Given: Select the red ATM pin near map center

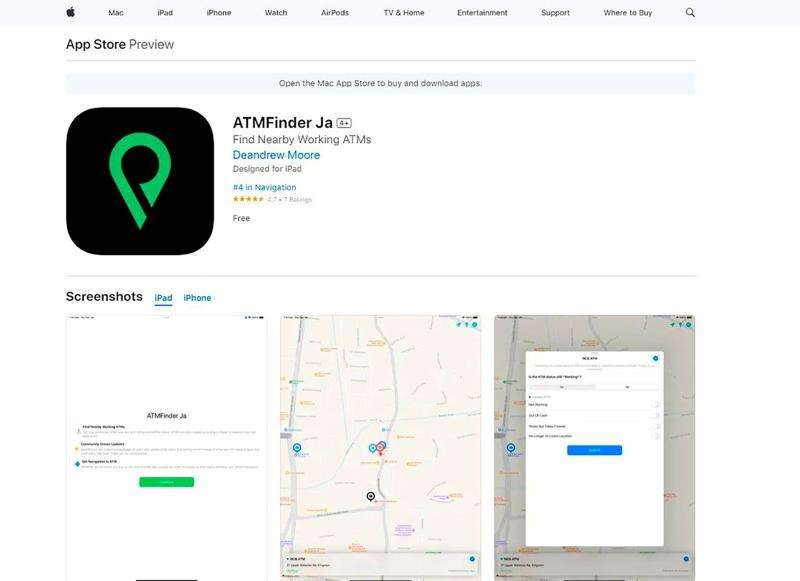Looking at the screenshot, I should tap(380, 448).
